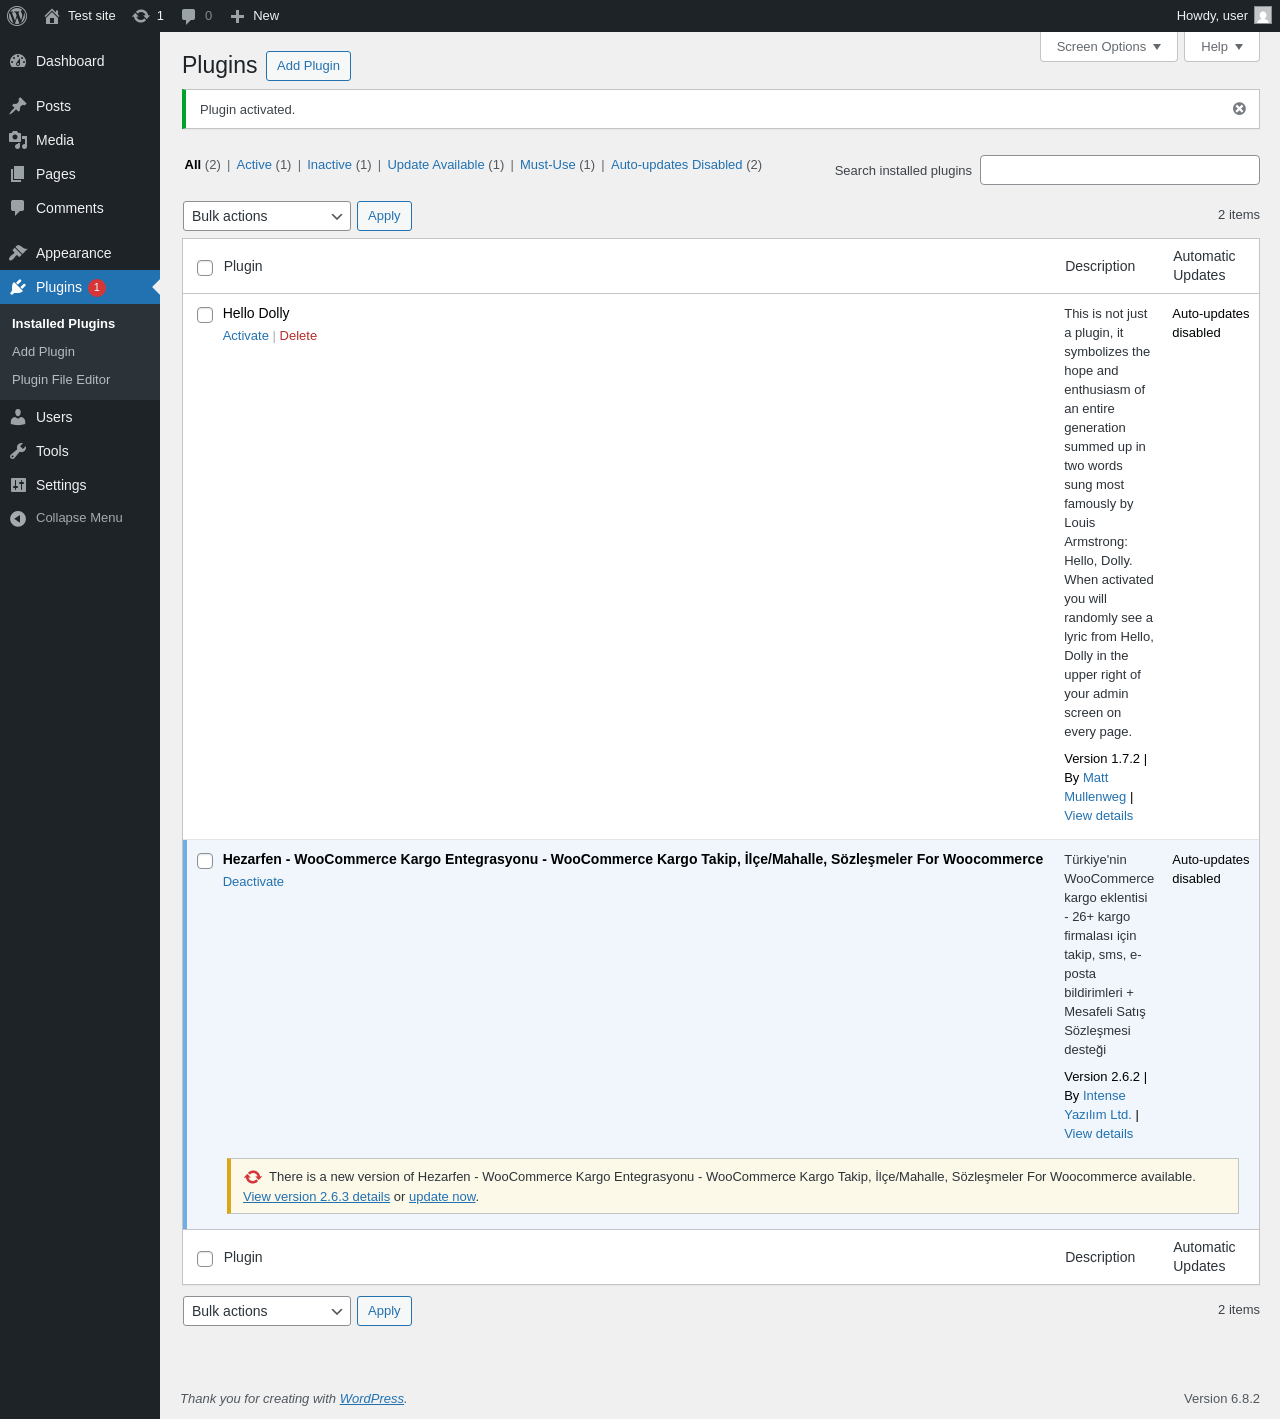
Task: Delete the Hello Dolly plugin
Action: [298, 336]
